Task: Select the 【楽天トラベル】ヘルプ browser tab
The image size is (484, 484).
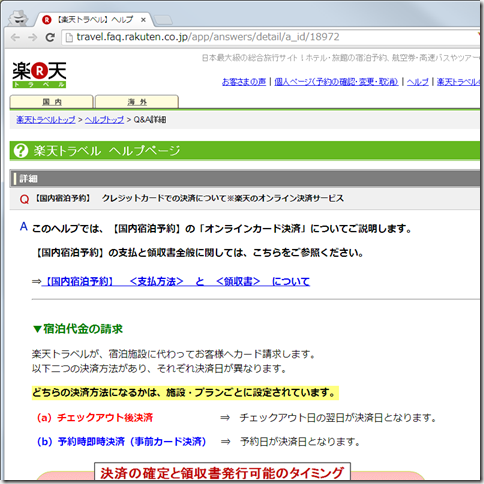Action: click(94, 20)
